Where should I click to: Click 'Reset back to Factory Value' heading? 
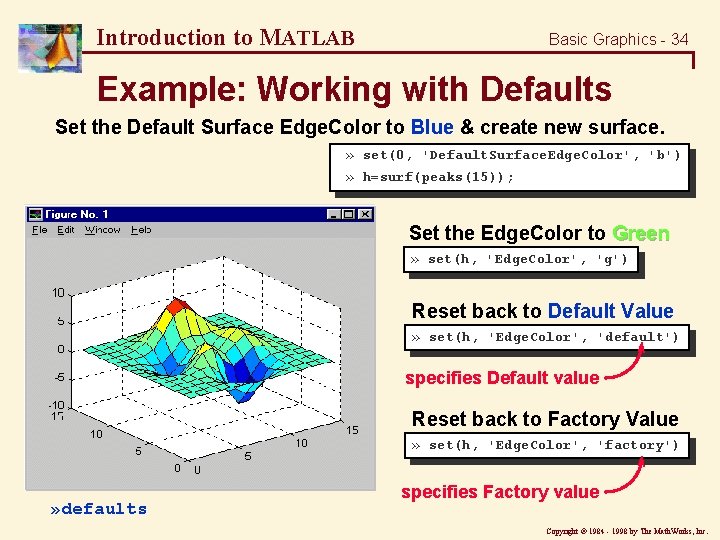pos(545,419)
